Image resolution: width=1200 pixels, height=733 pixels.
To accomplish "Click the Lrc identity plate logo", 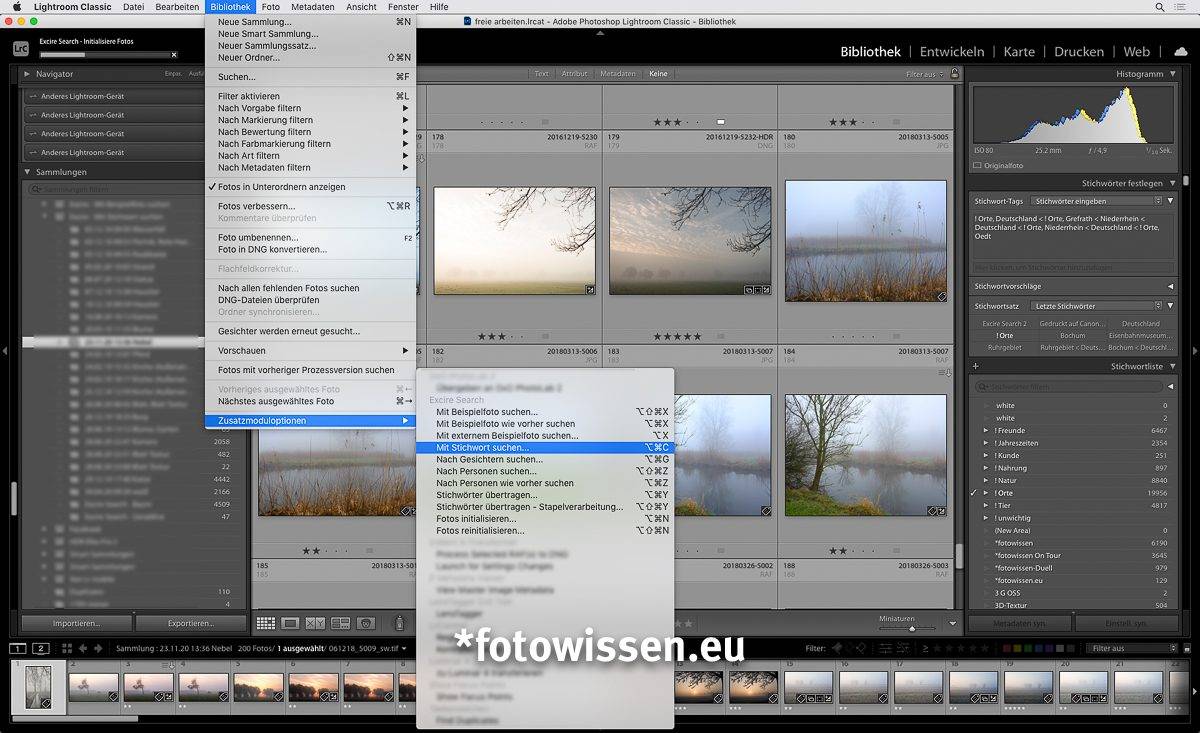I will tap(20, 47).
